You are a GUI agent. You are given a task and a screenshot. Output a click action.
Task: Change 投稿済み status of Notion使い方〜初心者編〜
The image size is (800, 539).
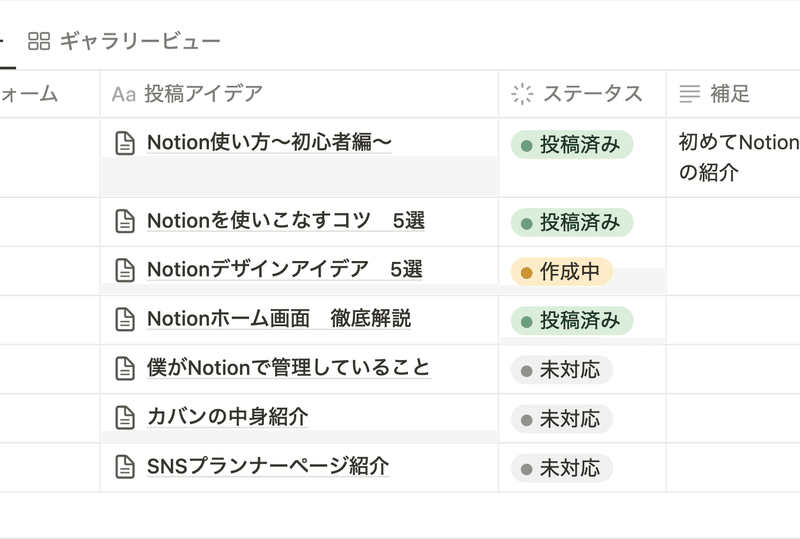(572, 144)
